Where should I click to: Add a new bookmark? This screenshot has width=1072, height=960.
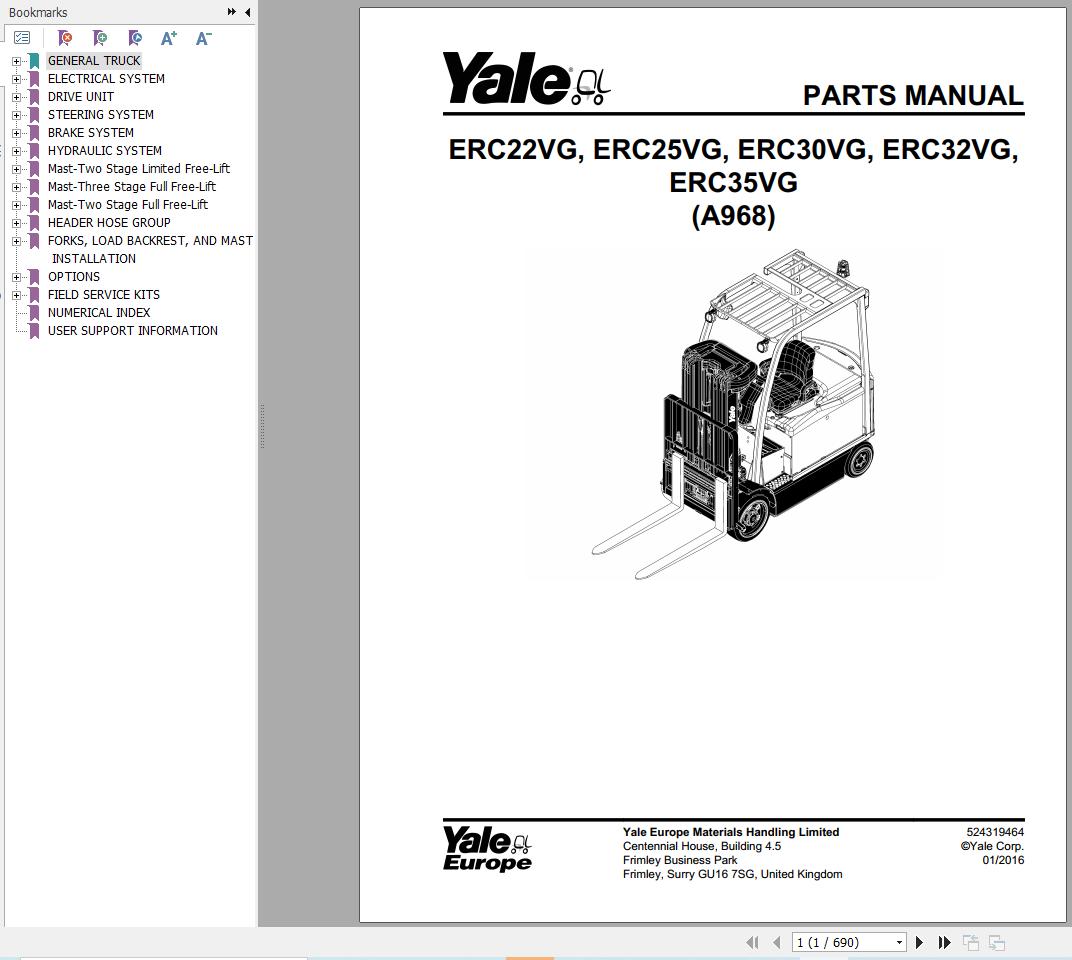[x=100, y=37]
